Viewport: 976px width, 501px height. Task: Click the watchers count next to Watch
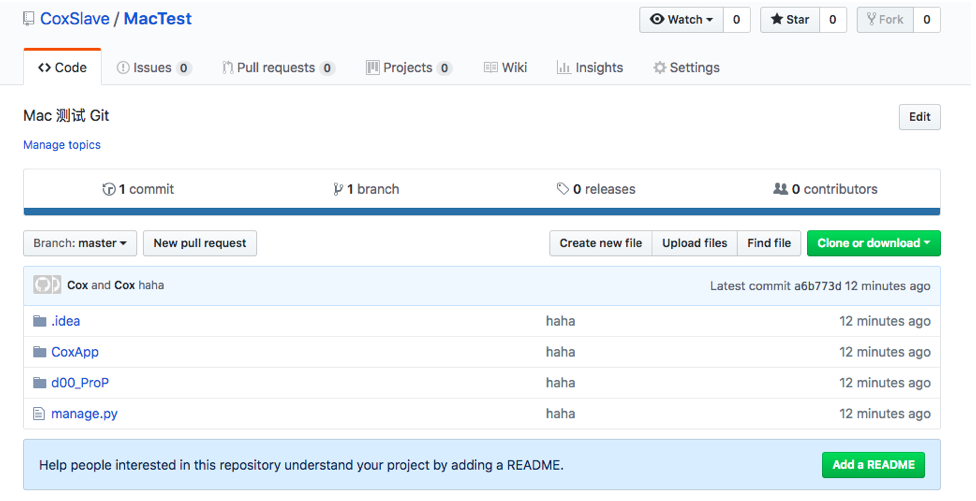736,20
